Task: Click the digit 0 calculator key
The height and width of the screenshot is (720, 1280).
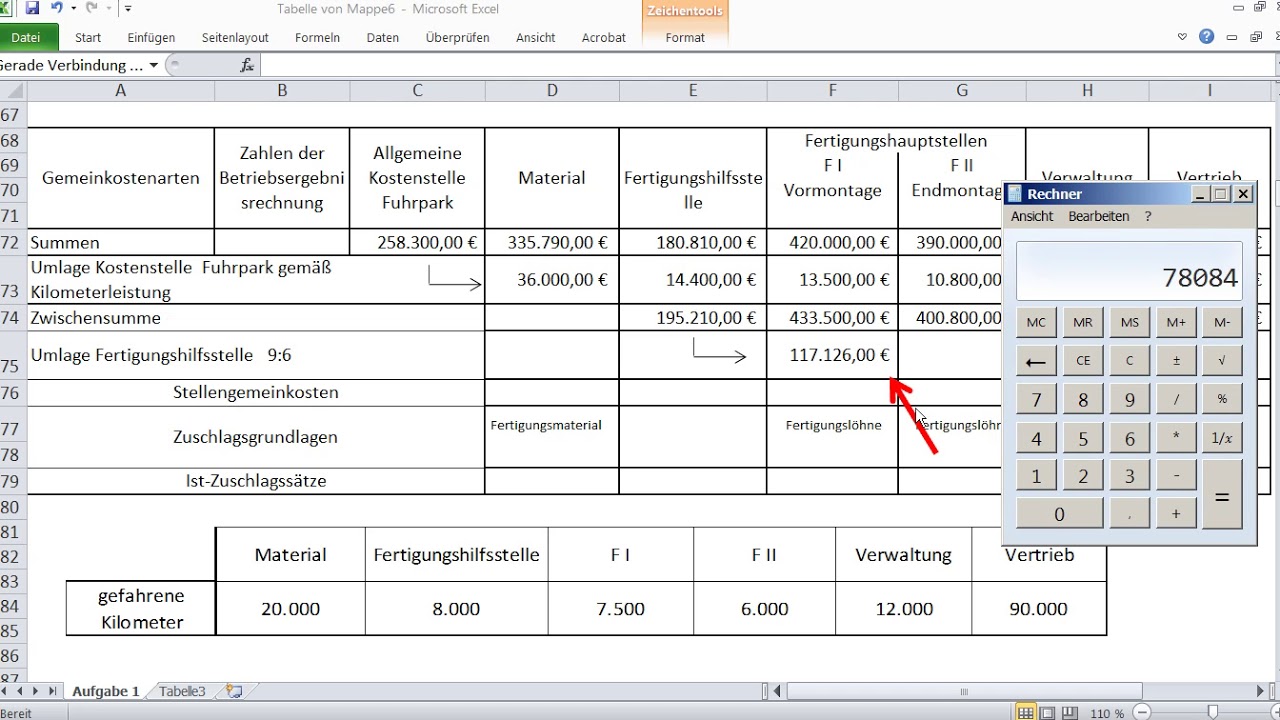Action: coord(1059,514)
